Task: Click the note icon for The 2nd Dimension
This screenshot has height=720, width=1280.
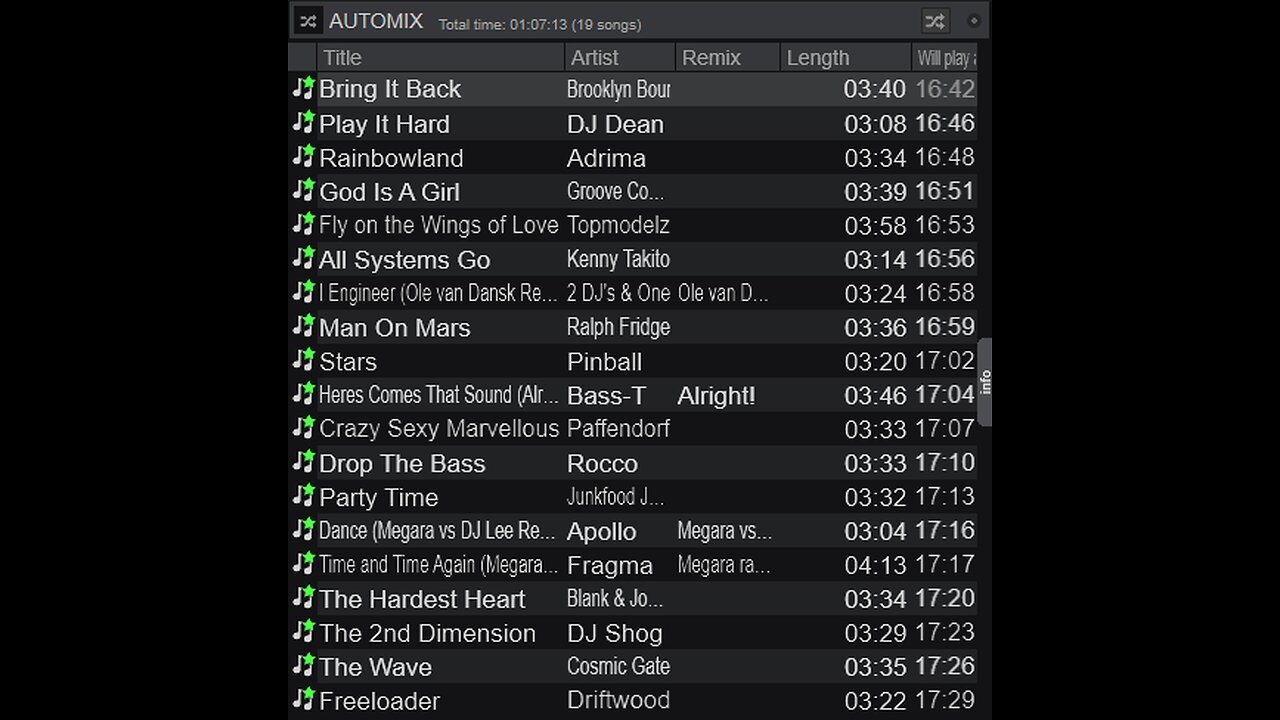Action: pos(303,632)
